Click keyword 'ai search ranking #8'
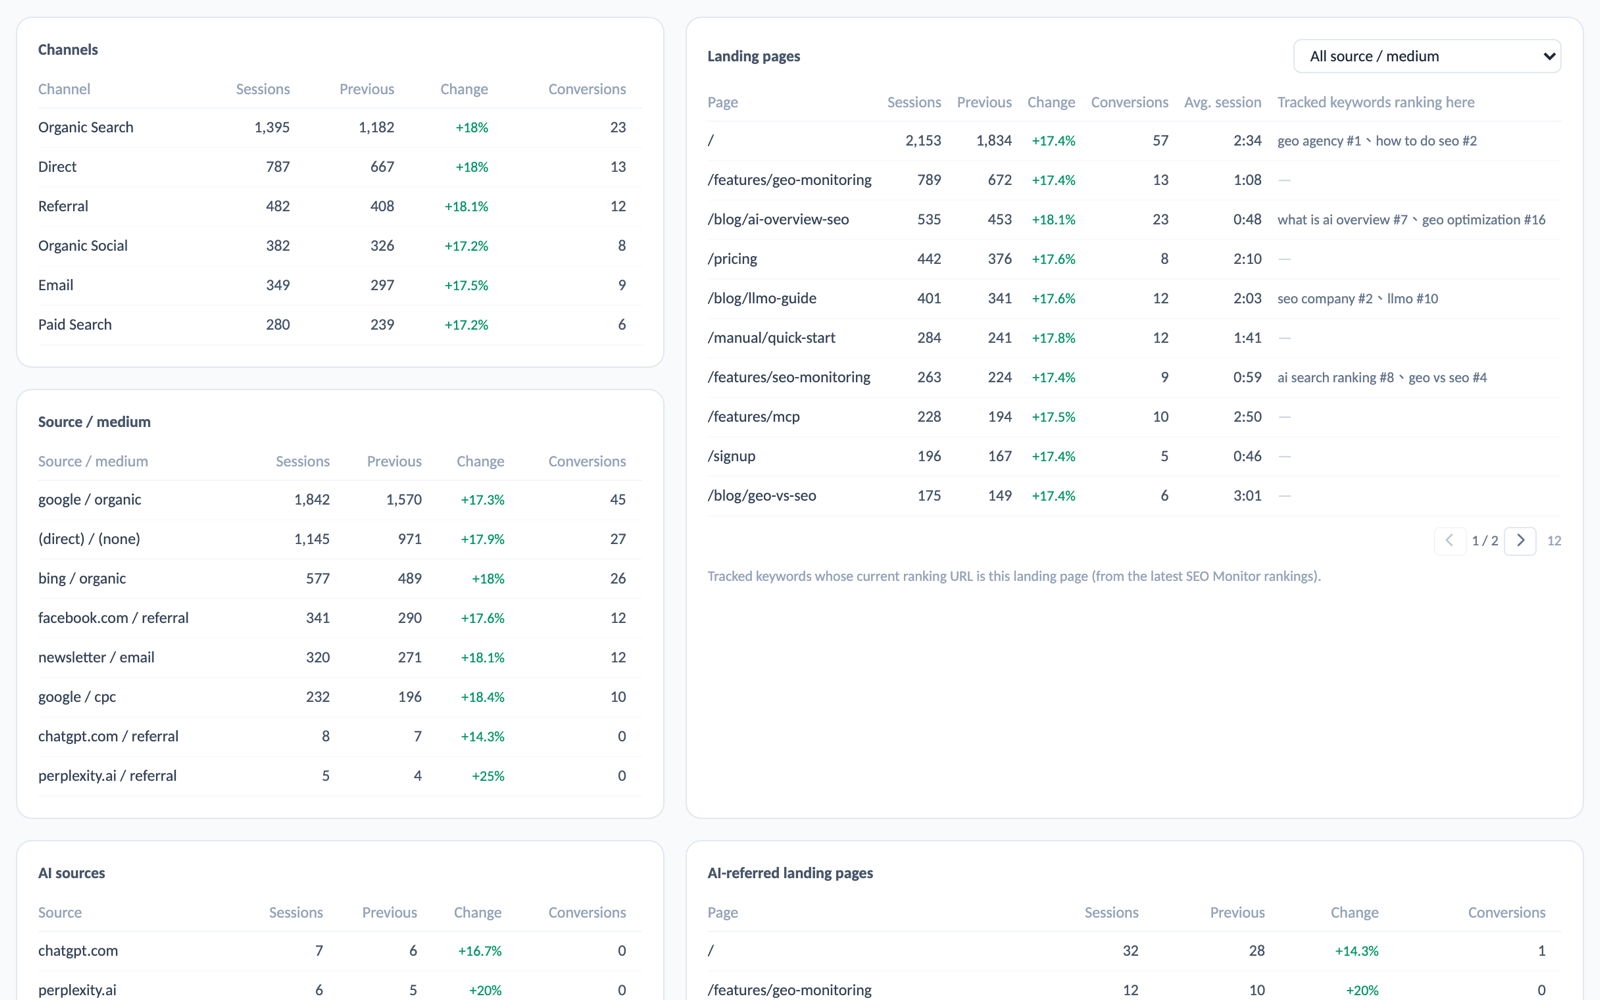This screenshot has width=1600, height=1000. click(1335, 378)
